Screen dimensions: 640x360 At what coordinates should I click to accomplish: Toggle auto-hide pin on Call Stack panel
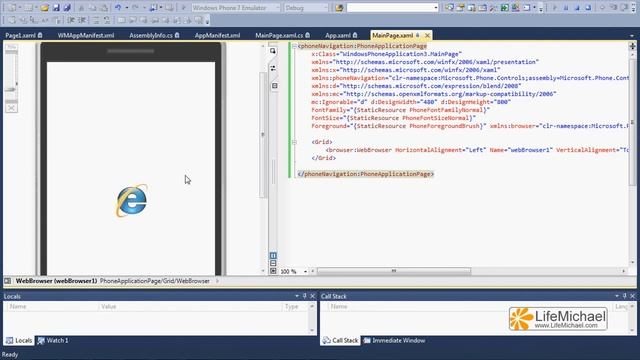point(624,296)
